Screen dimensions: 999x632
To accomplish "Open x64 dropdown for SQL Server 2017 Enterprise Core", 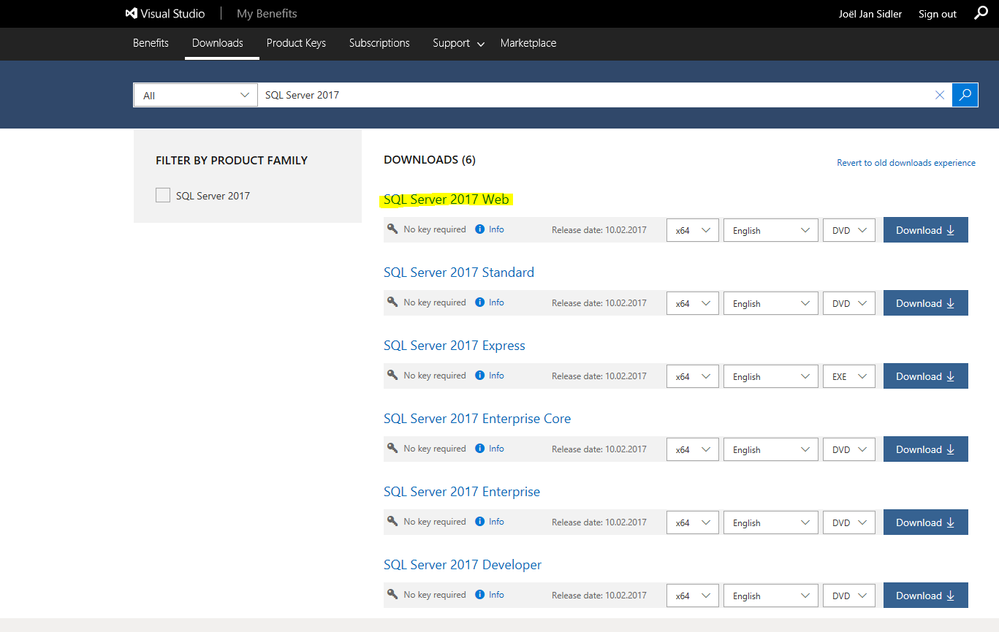I will click(693, 449).
